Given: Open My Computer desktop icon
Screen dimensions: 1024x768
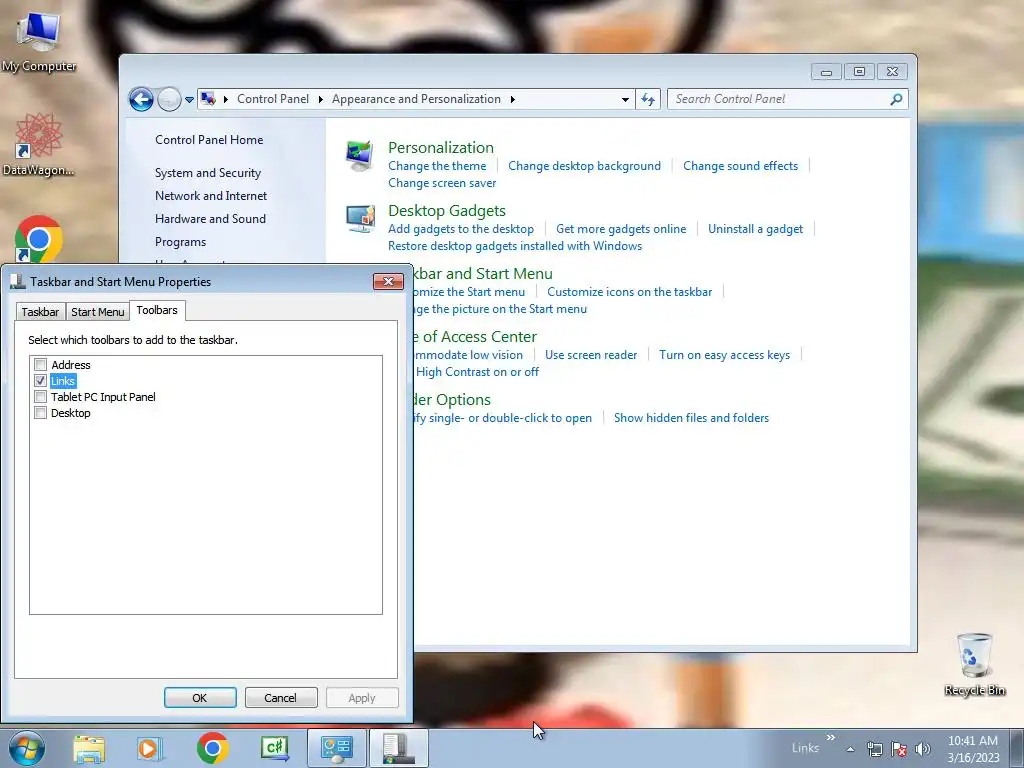Looking at the screenshot, I should pyautogui.click(x=39, y=41).
